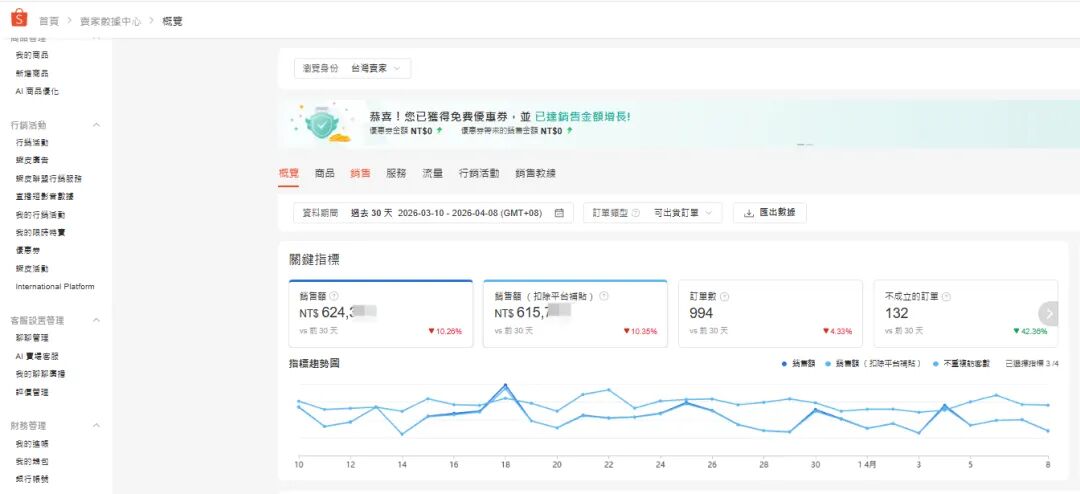Show next key metric cards with the arrow
The height and width of the screenshot is (494, 1080).
(x=1048, y=313)
